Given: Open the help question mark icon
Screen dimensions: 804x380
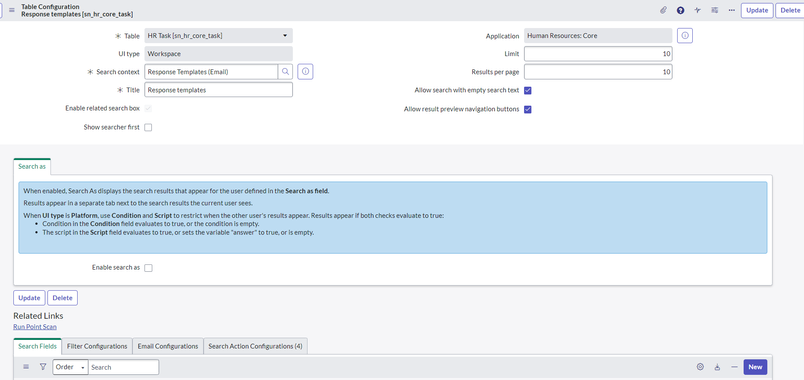Looking at the screenshot, I should pyautogui.click(x=680, y=10).
